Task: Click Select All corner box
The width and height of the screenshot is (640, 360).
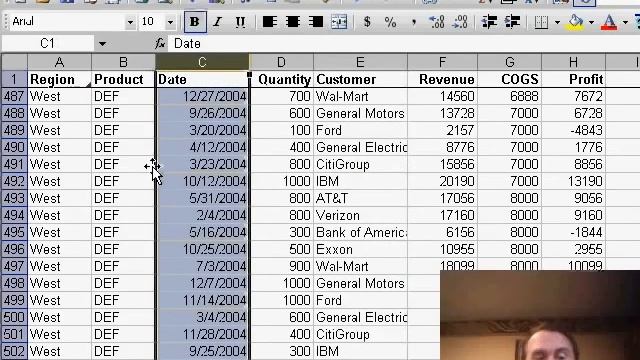Action: (x=14, y=62)
